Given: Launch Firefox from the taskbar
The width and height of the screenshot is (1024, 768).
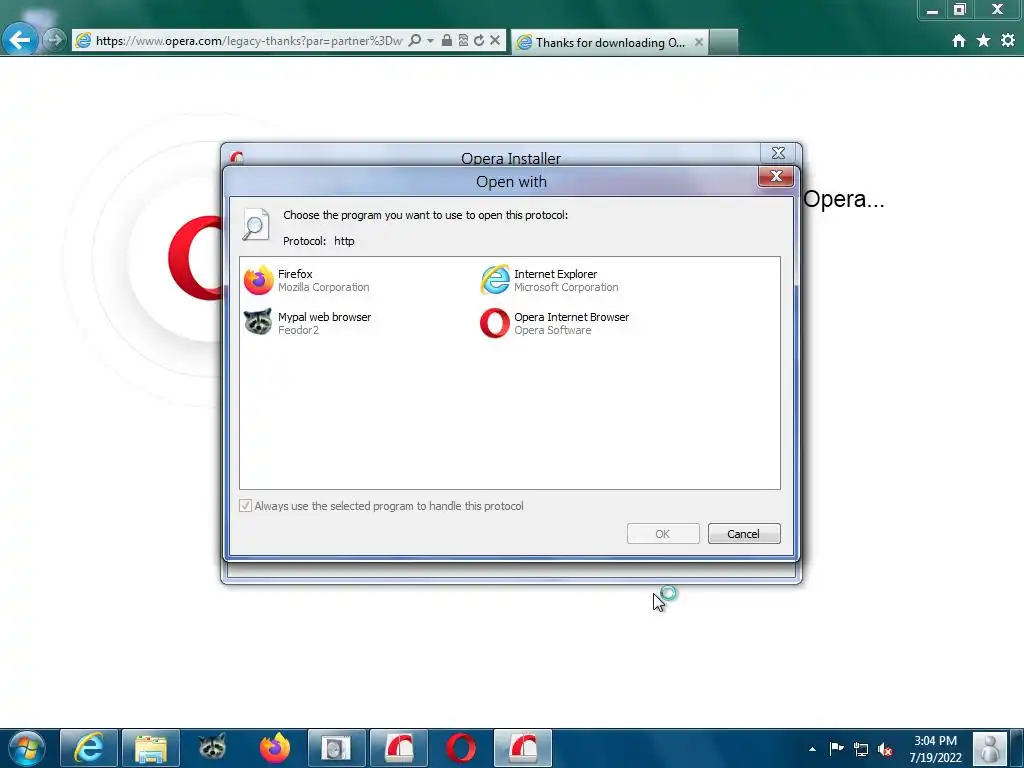Looking at the screenshot, I should (x=274, y=748).
